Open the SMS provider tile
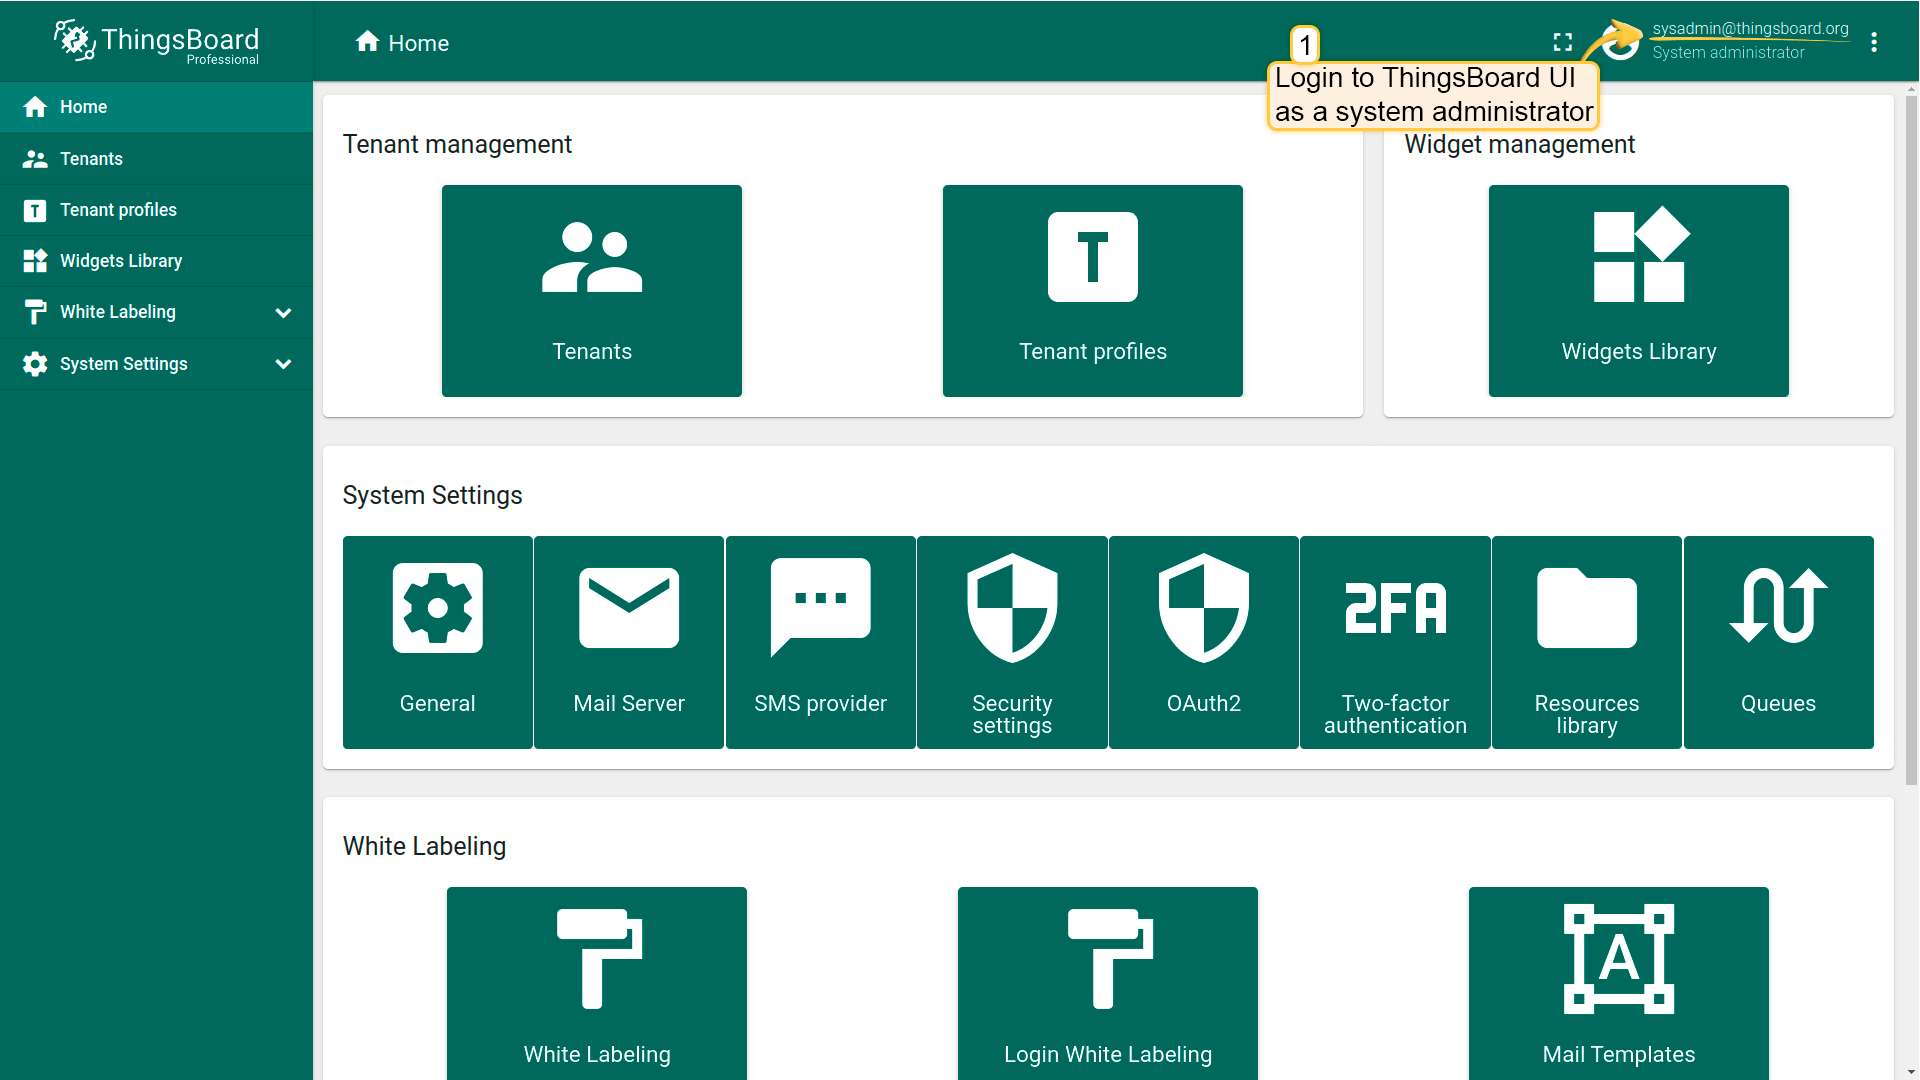The height and width of the screenshot is (1080, 1920). pyautogui.click(x=821, y=642)
